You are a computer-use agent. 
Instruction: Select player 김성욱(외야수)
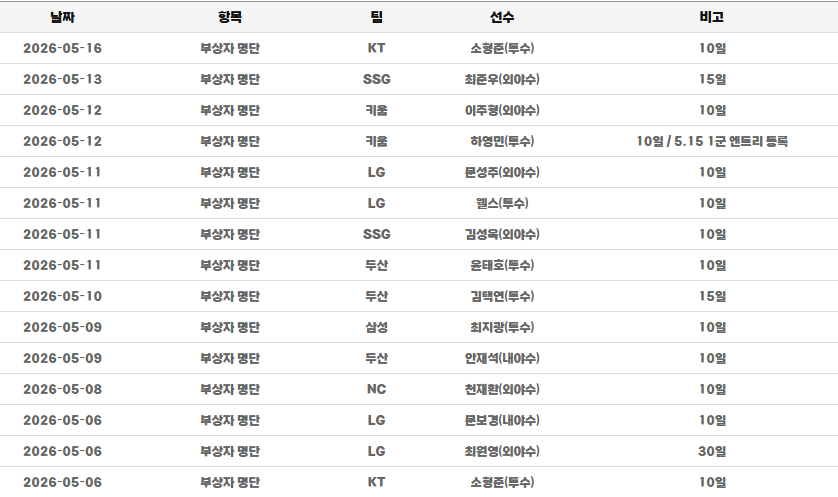coord(502,234)
